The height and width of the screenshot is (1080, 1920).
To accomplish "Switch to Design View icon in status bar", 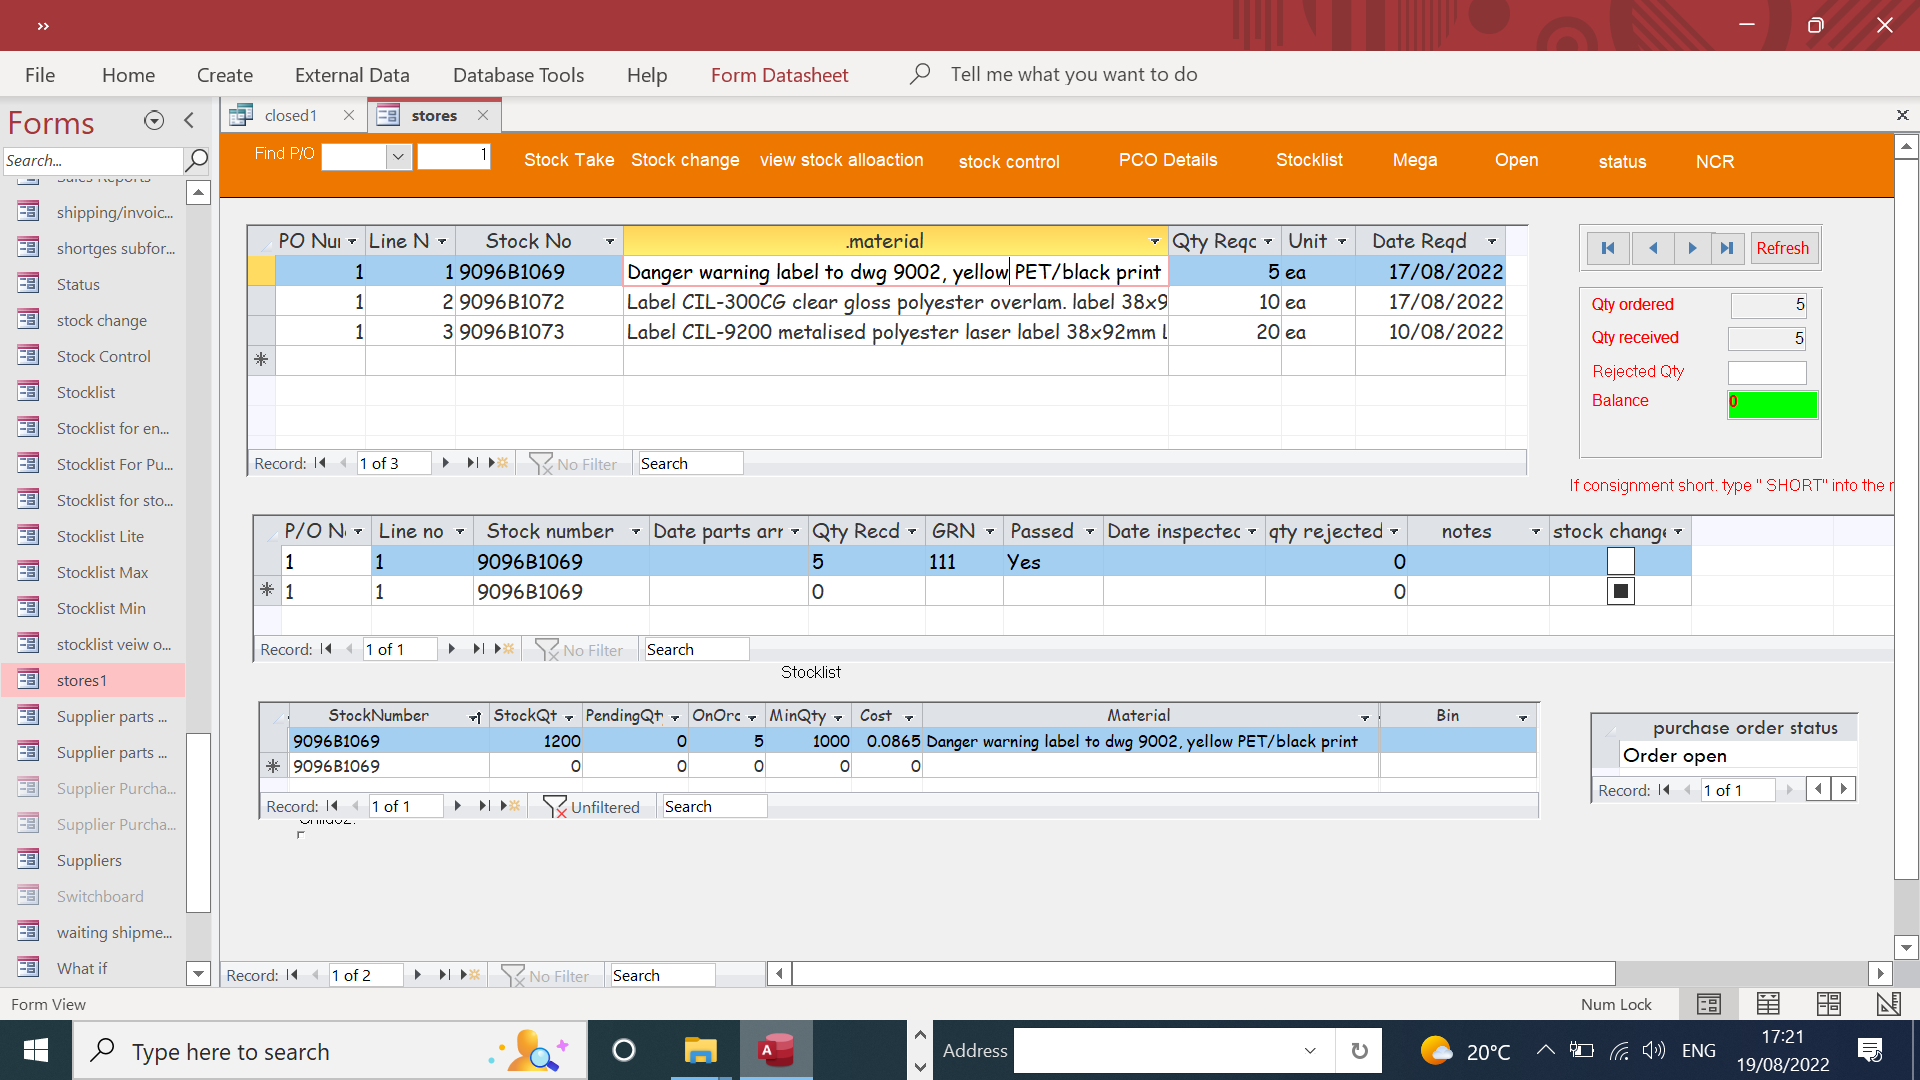I will [x=1888, y=1003].
